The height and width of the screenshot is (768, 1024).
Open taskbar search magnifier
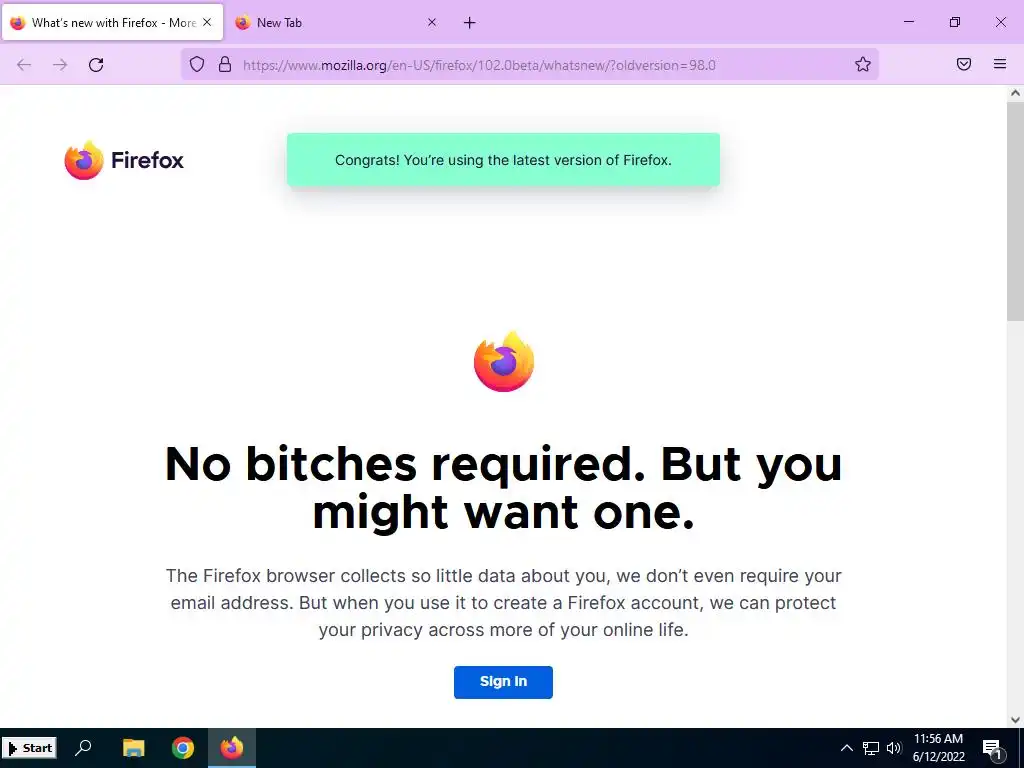[83, 748]
